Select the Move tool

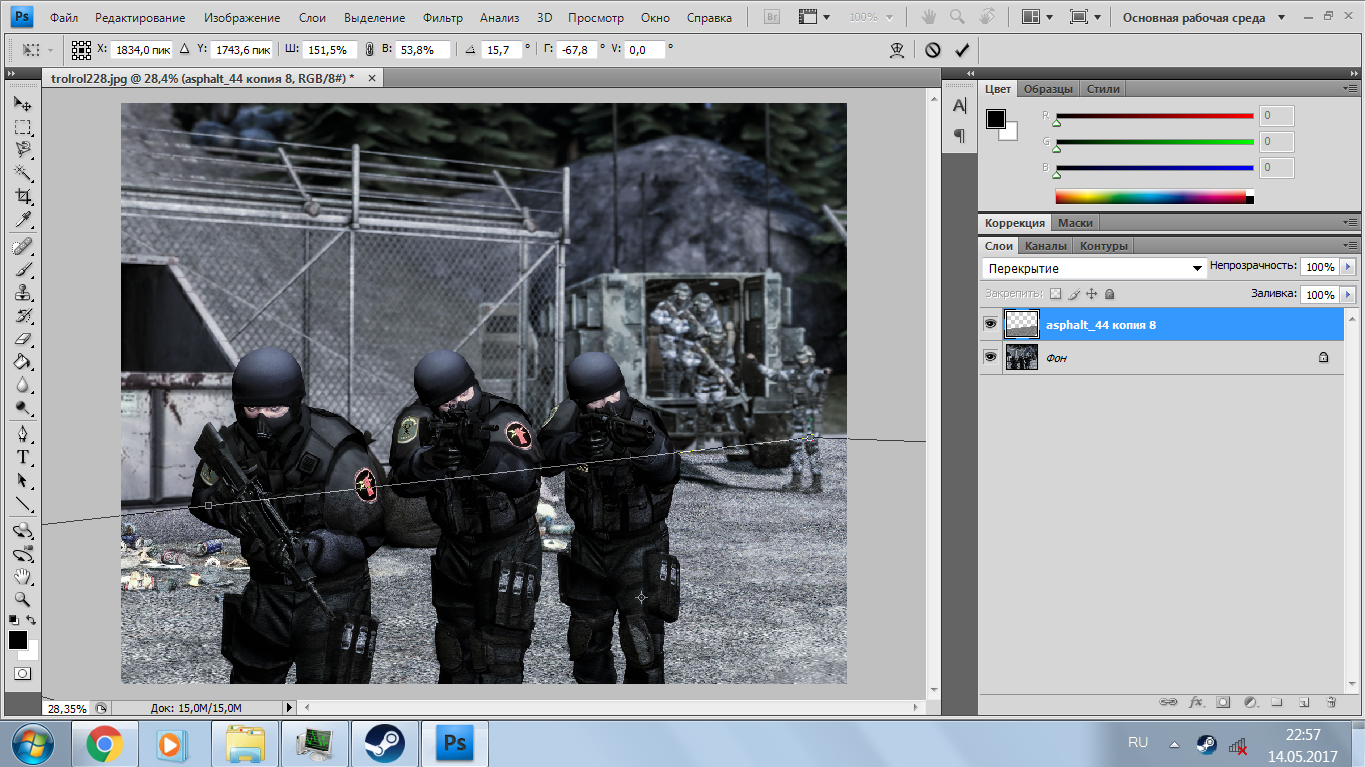coord(22,103)
